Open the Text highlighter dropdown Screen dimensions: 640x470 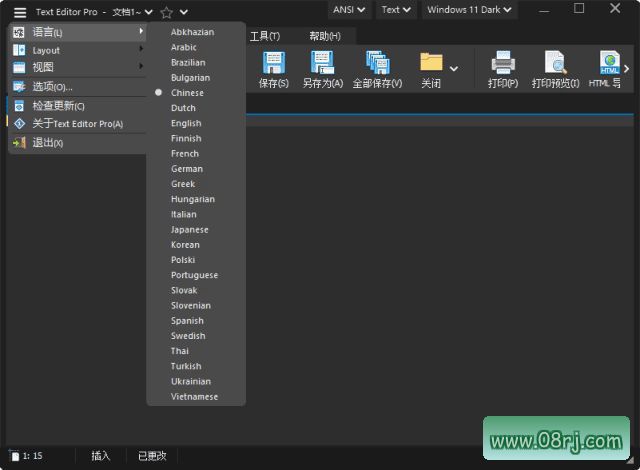point(396,10)
